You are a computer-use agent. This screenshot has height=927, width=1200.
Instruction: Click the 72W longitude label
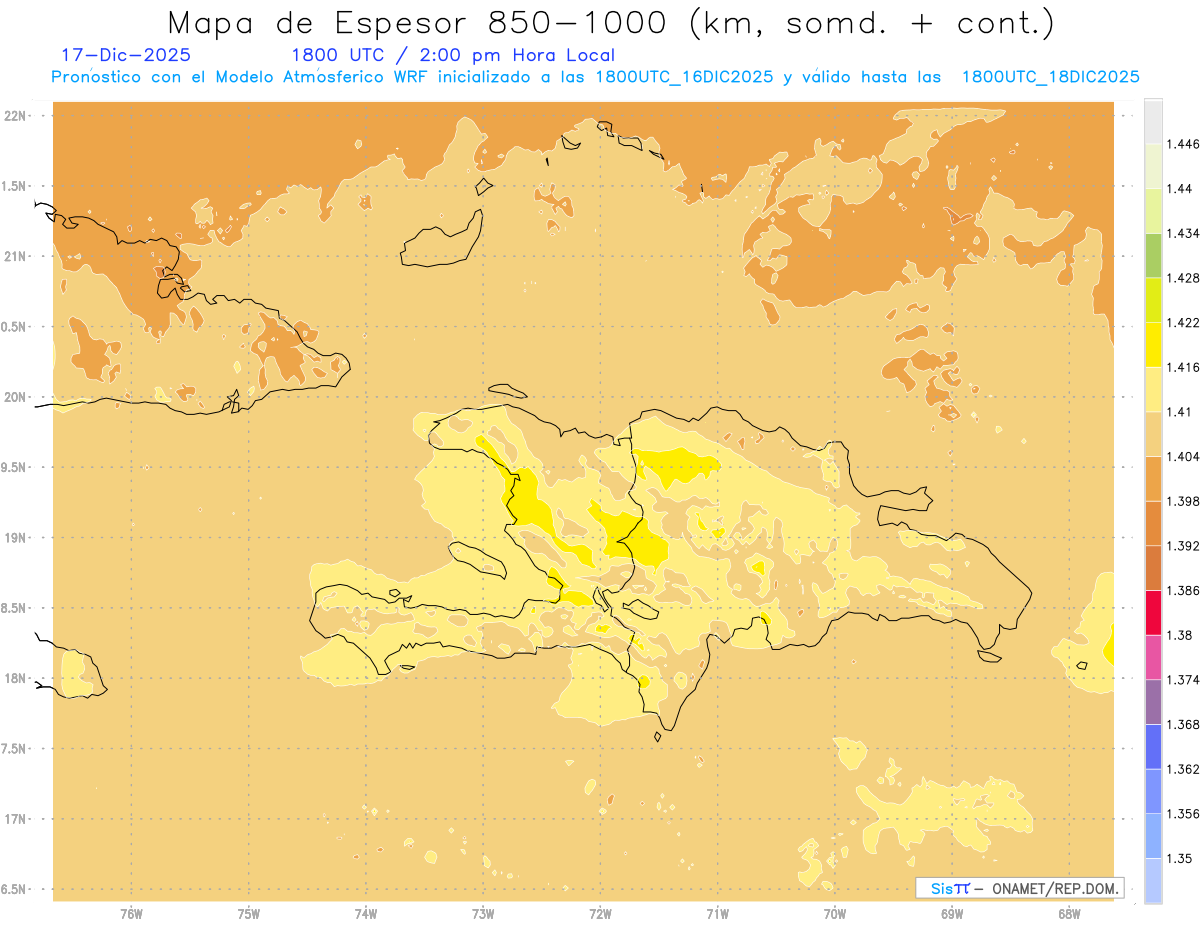pos(601,913)
